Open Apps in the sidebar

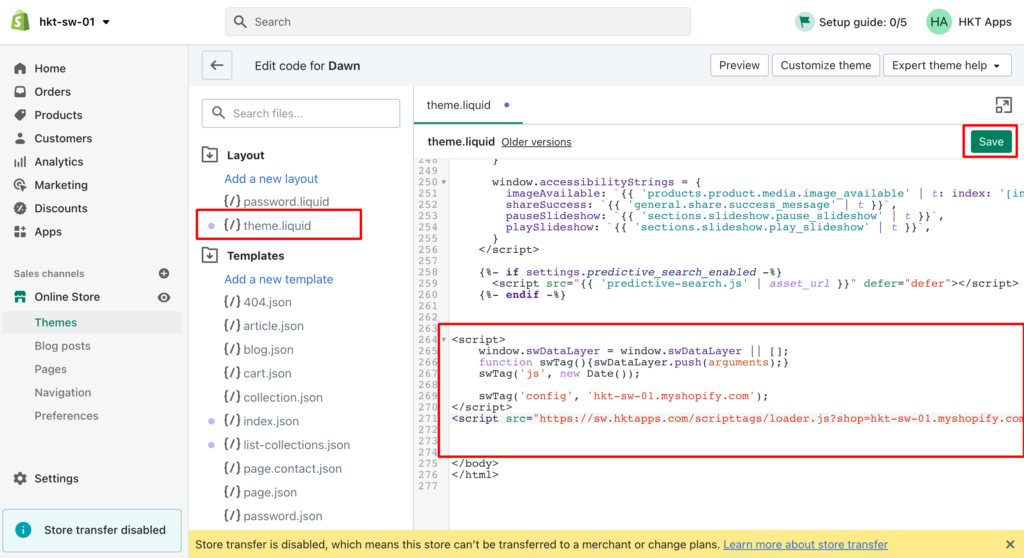(x=48, y=231)
